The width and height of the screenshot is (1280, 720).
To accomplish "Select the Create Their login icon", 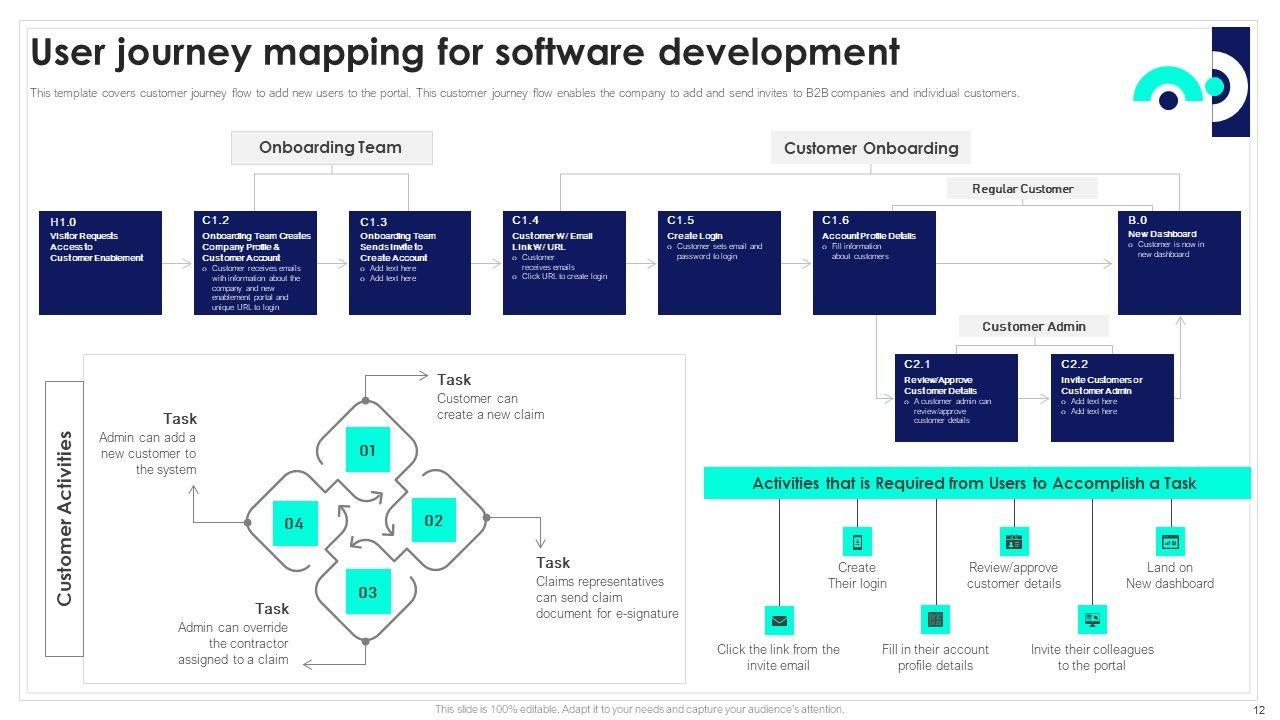I will pyautogui.click(x=857, y=542).
